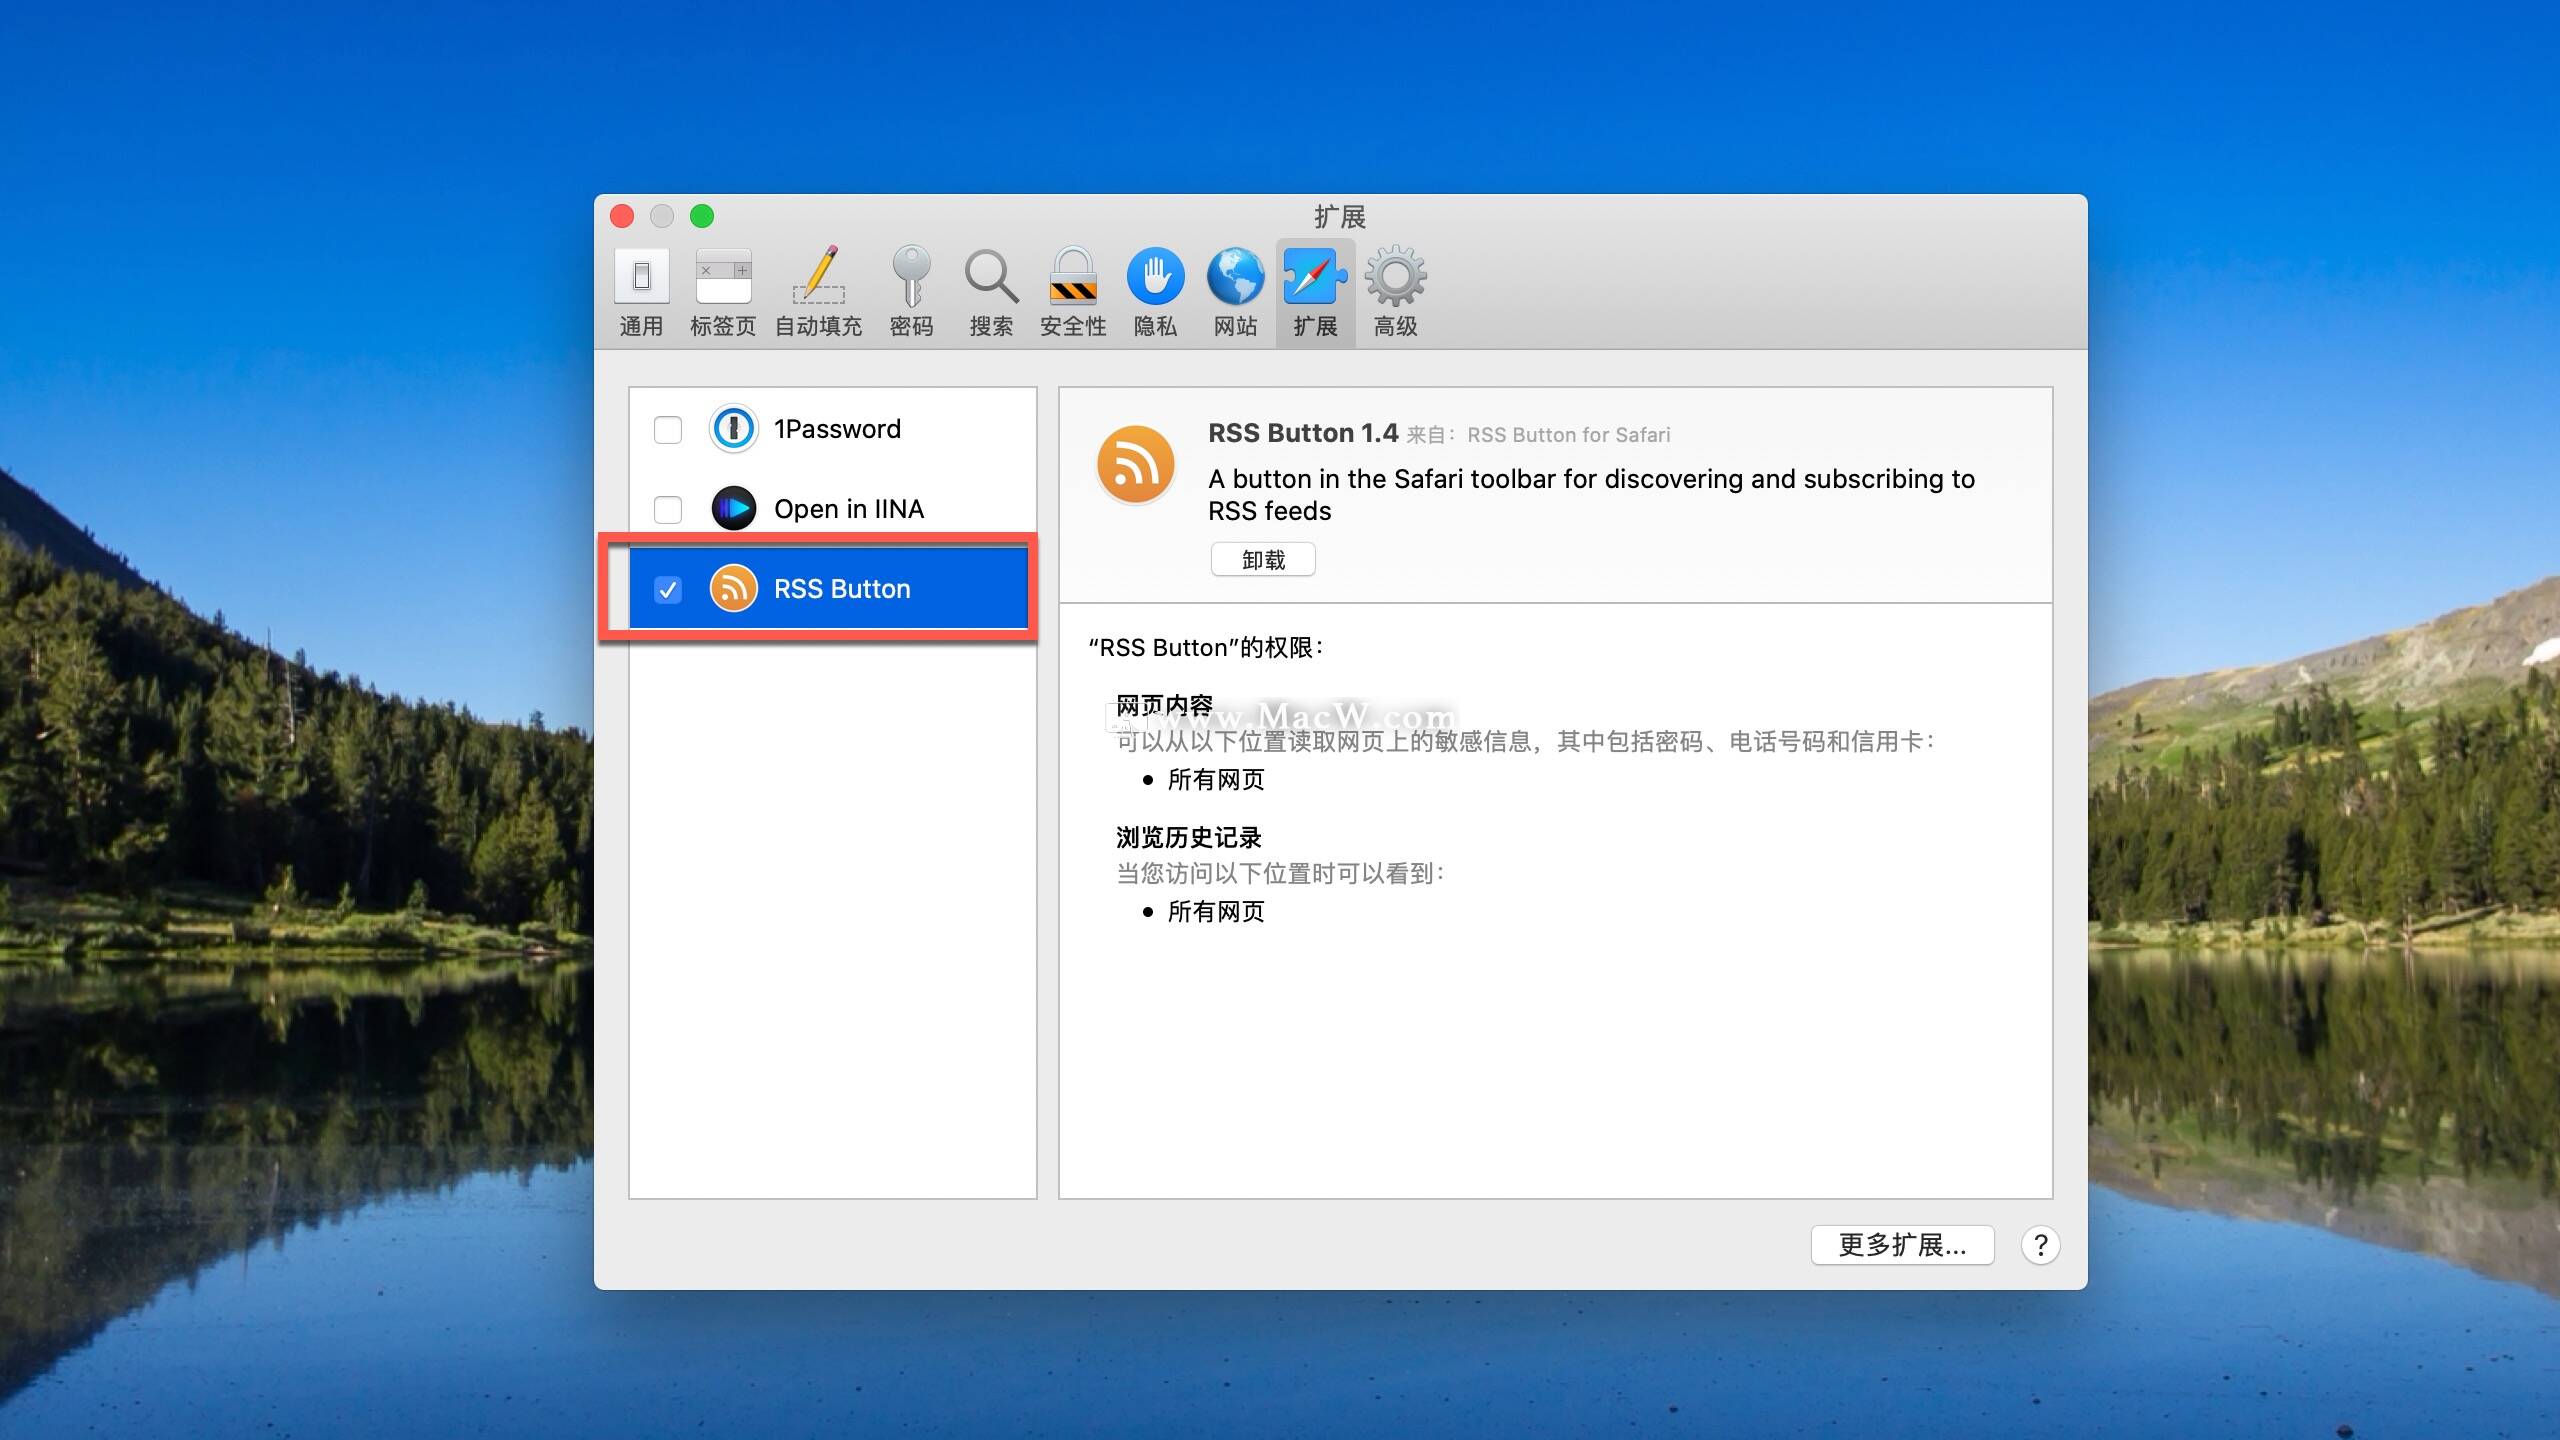Click the large RSS icon in details pane
The width and height of the screenshot is (2560, 1440).
click(x=1135, y=465)
